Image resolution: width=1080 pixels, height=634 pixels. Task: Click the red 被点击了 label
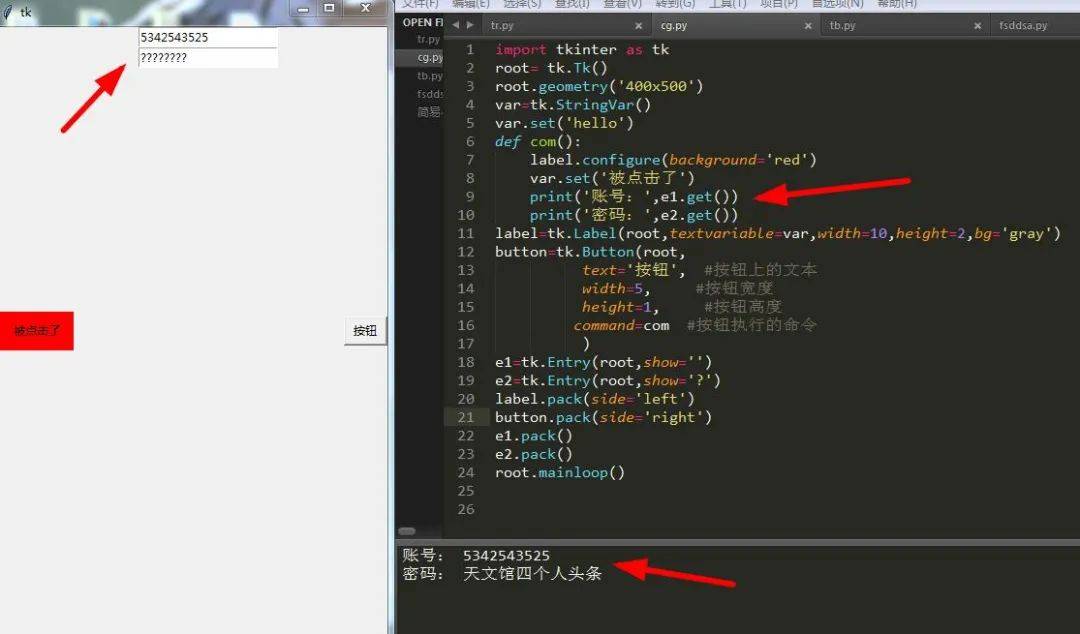click(37, 331)
